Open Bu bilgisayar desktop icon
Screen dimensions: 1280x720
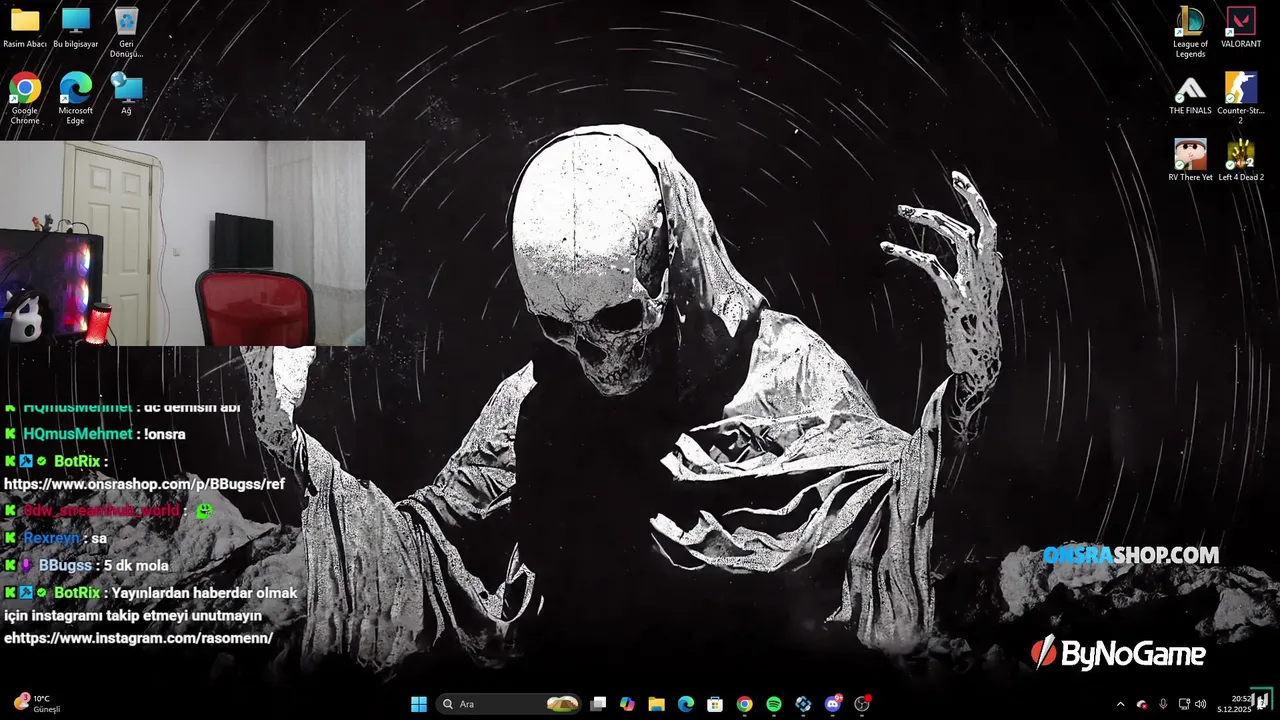pos(75,28)
